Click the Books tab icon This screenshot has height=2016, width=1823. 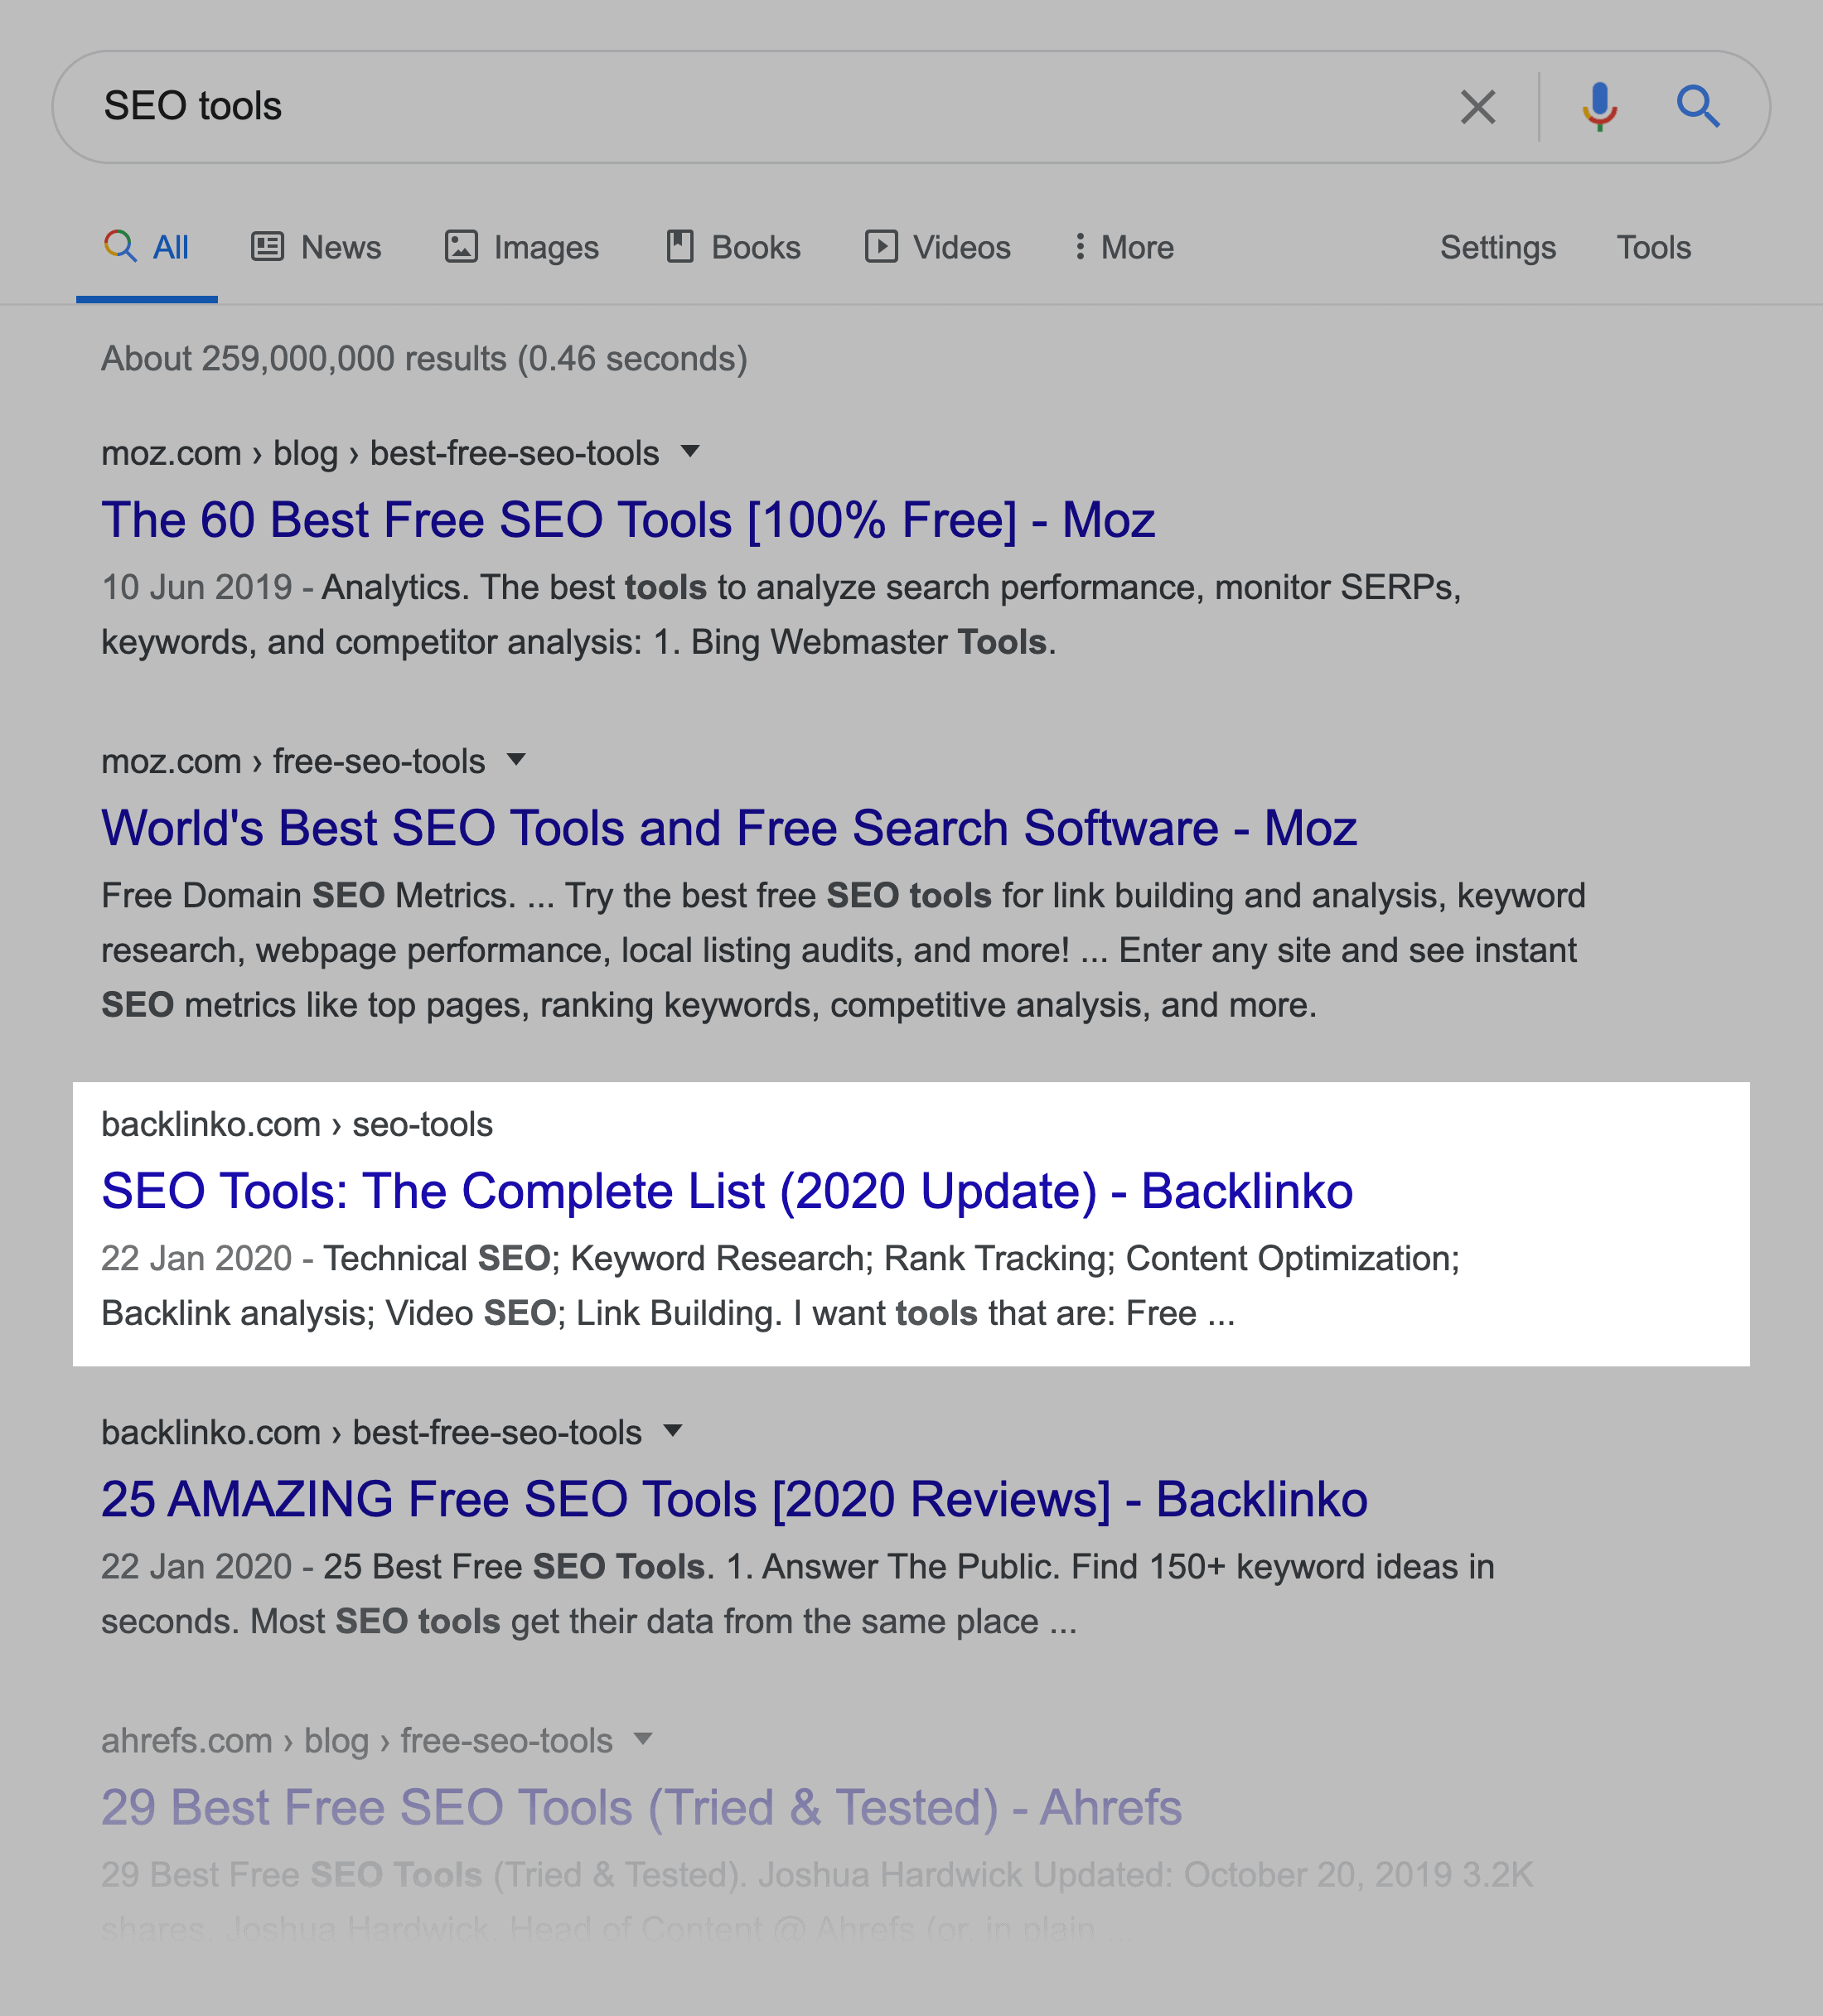679,246
